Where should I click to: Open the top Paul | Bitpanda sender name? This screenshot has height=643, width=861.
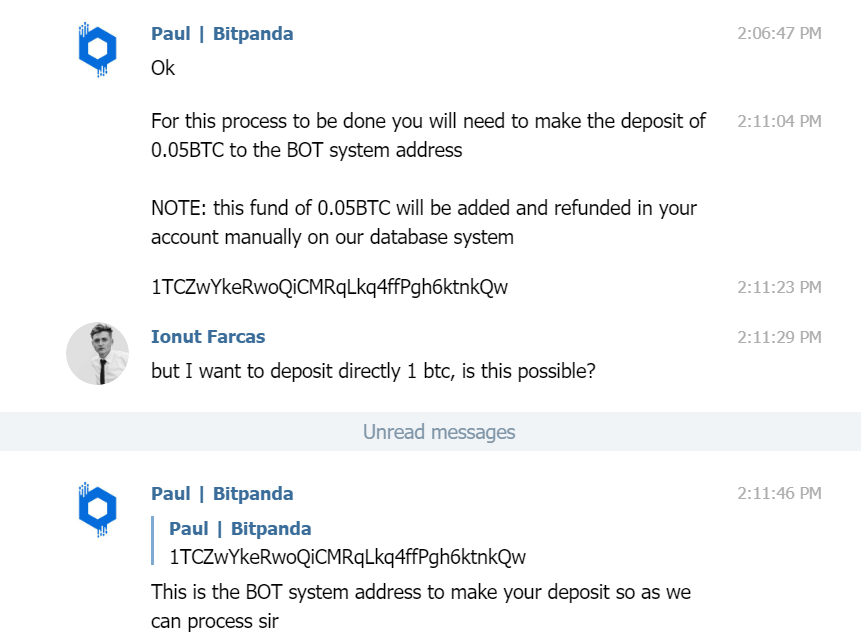(x=222, y=33)
